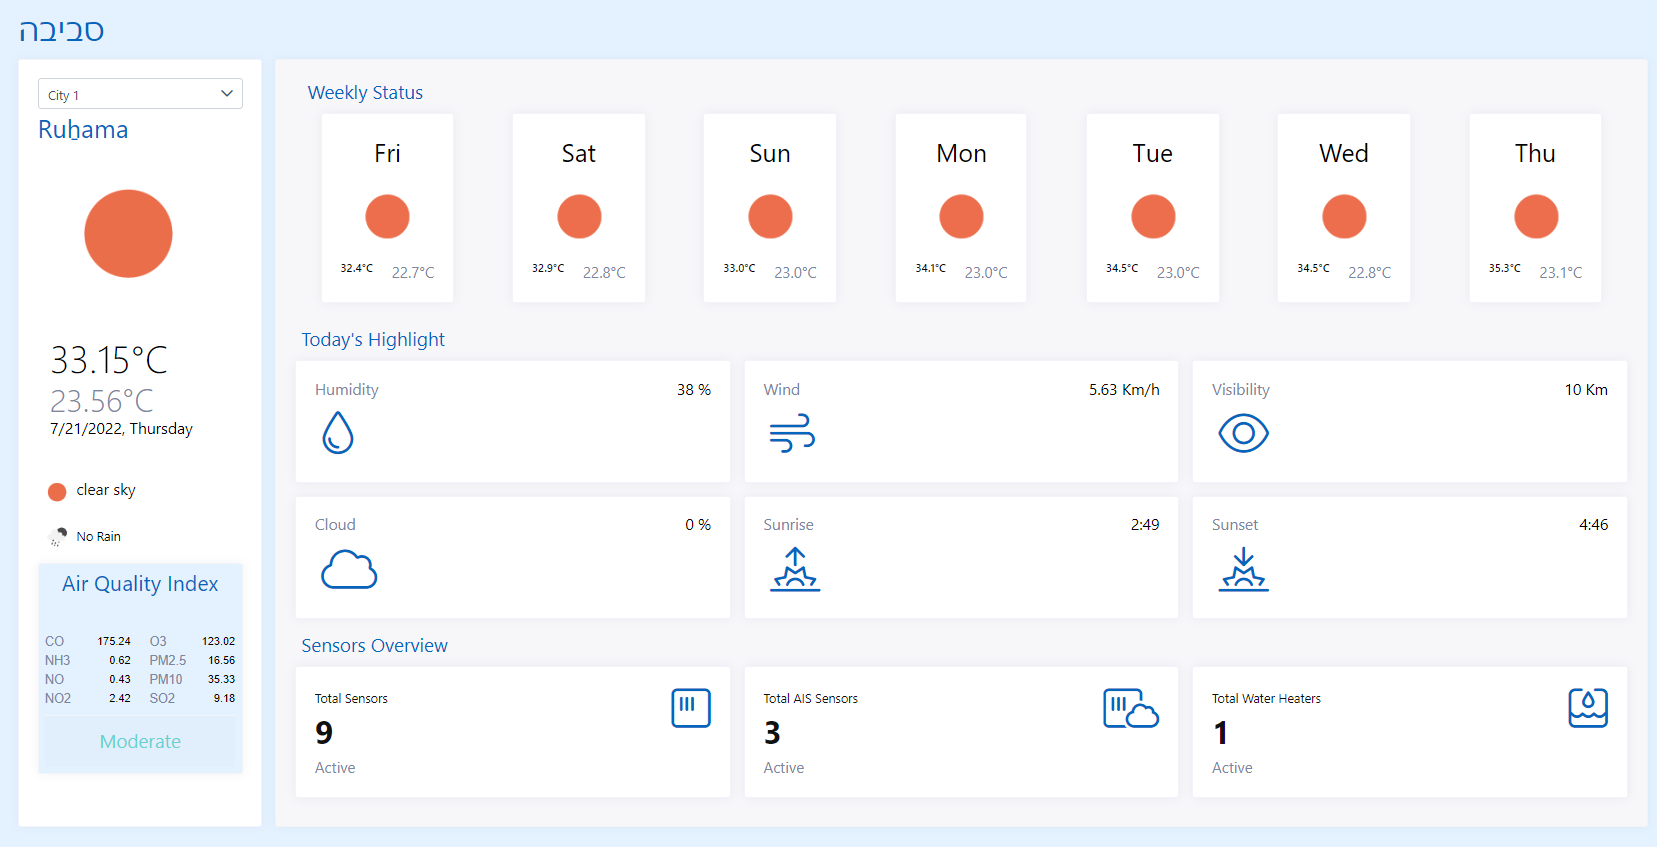Click the Ruhama city name
The width and height of the screenshot is (1658, 847).
point(83,130)
